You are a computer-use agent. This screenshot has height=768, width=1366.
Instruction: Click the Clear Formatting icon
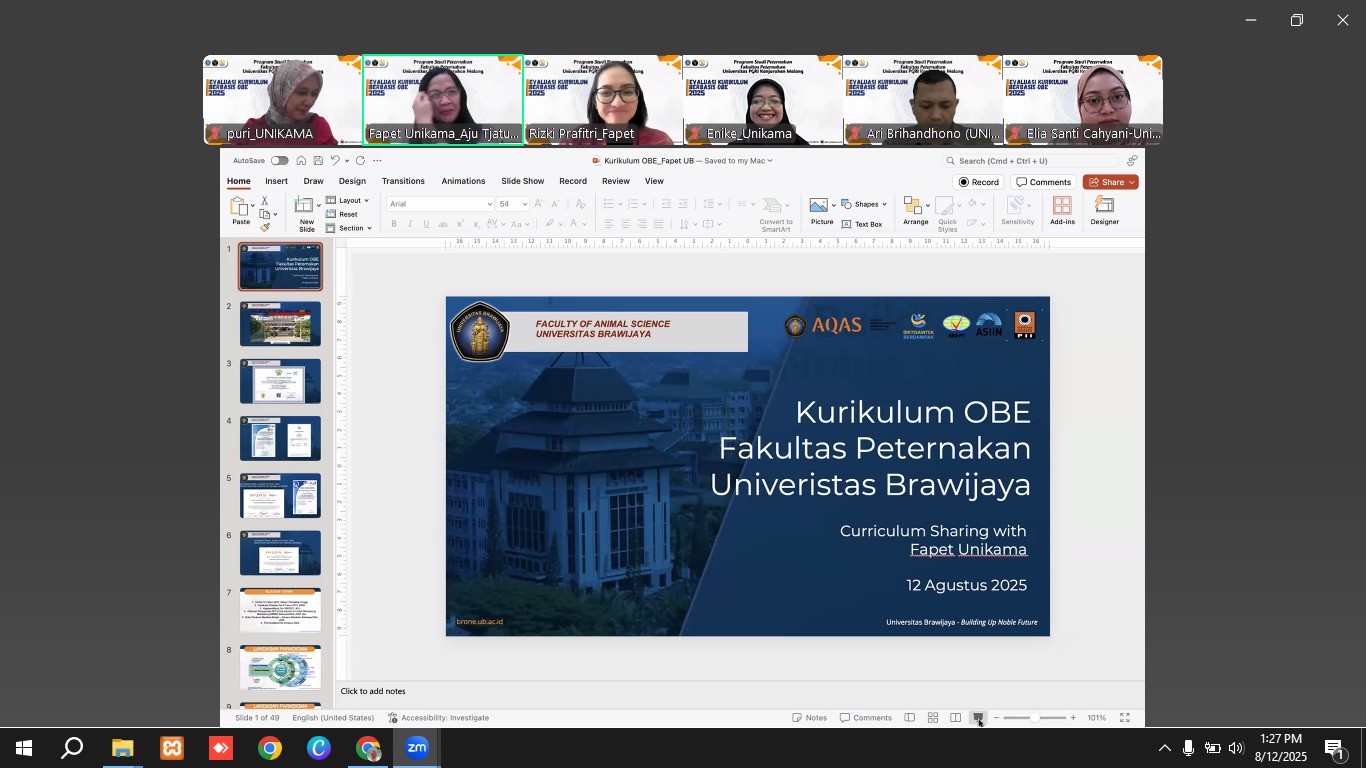(580, 204)
